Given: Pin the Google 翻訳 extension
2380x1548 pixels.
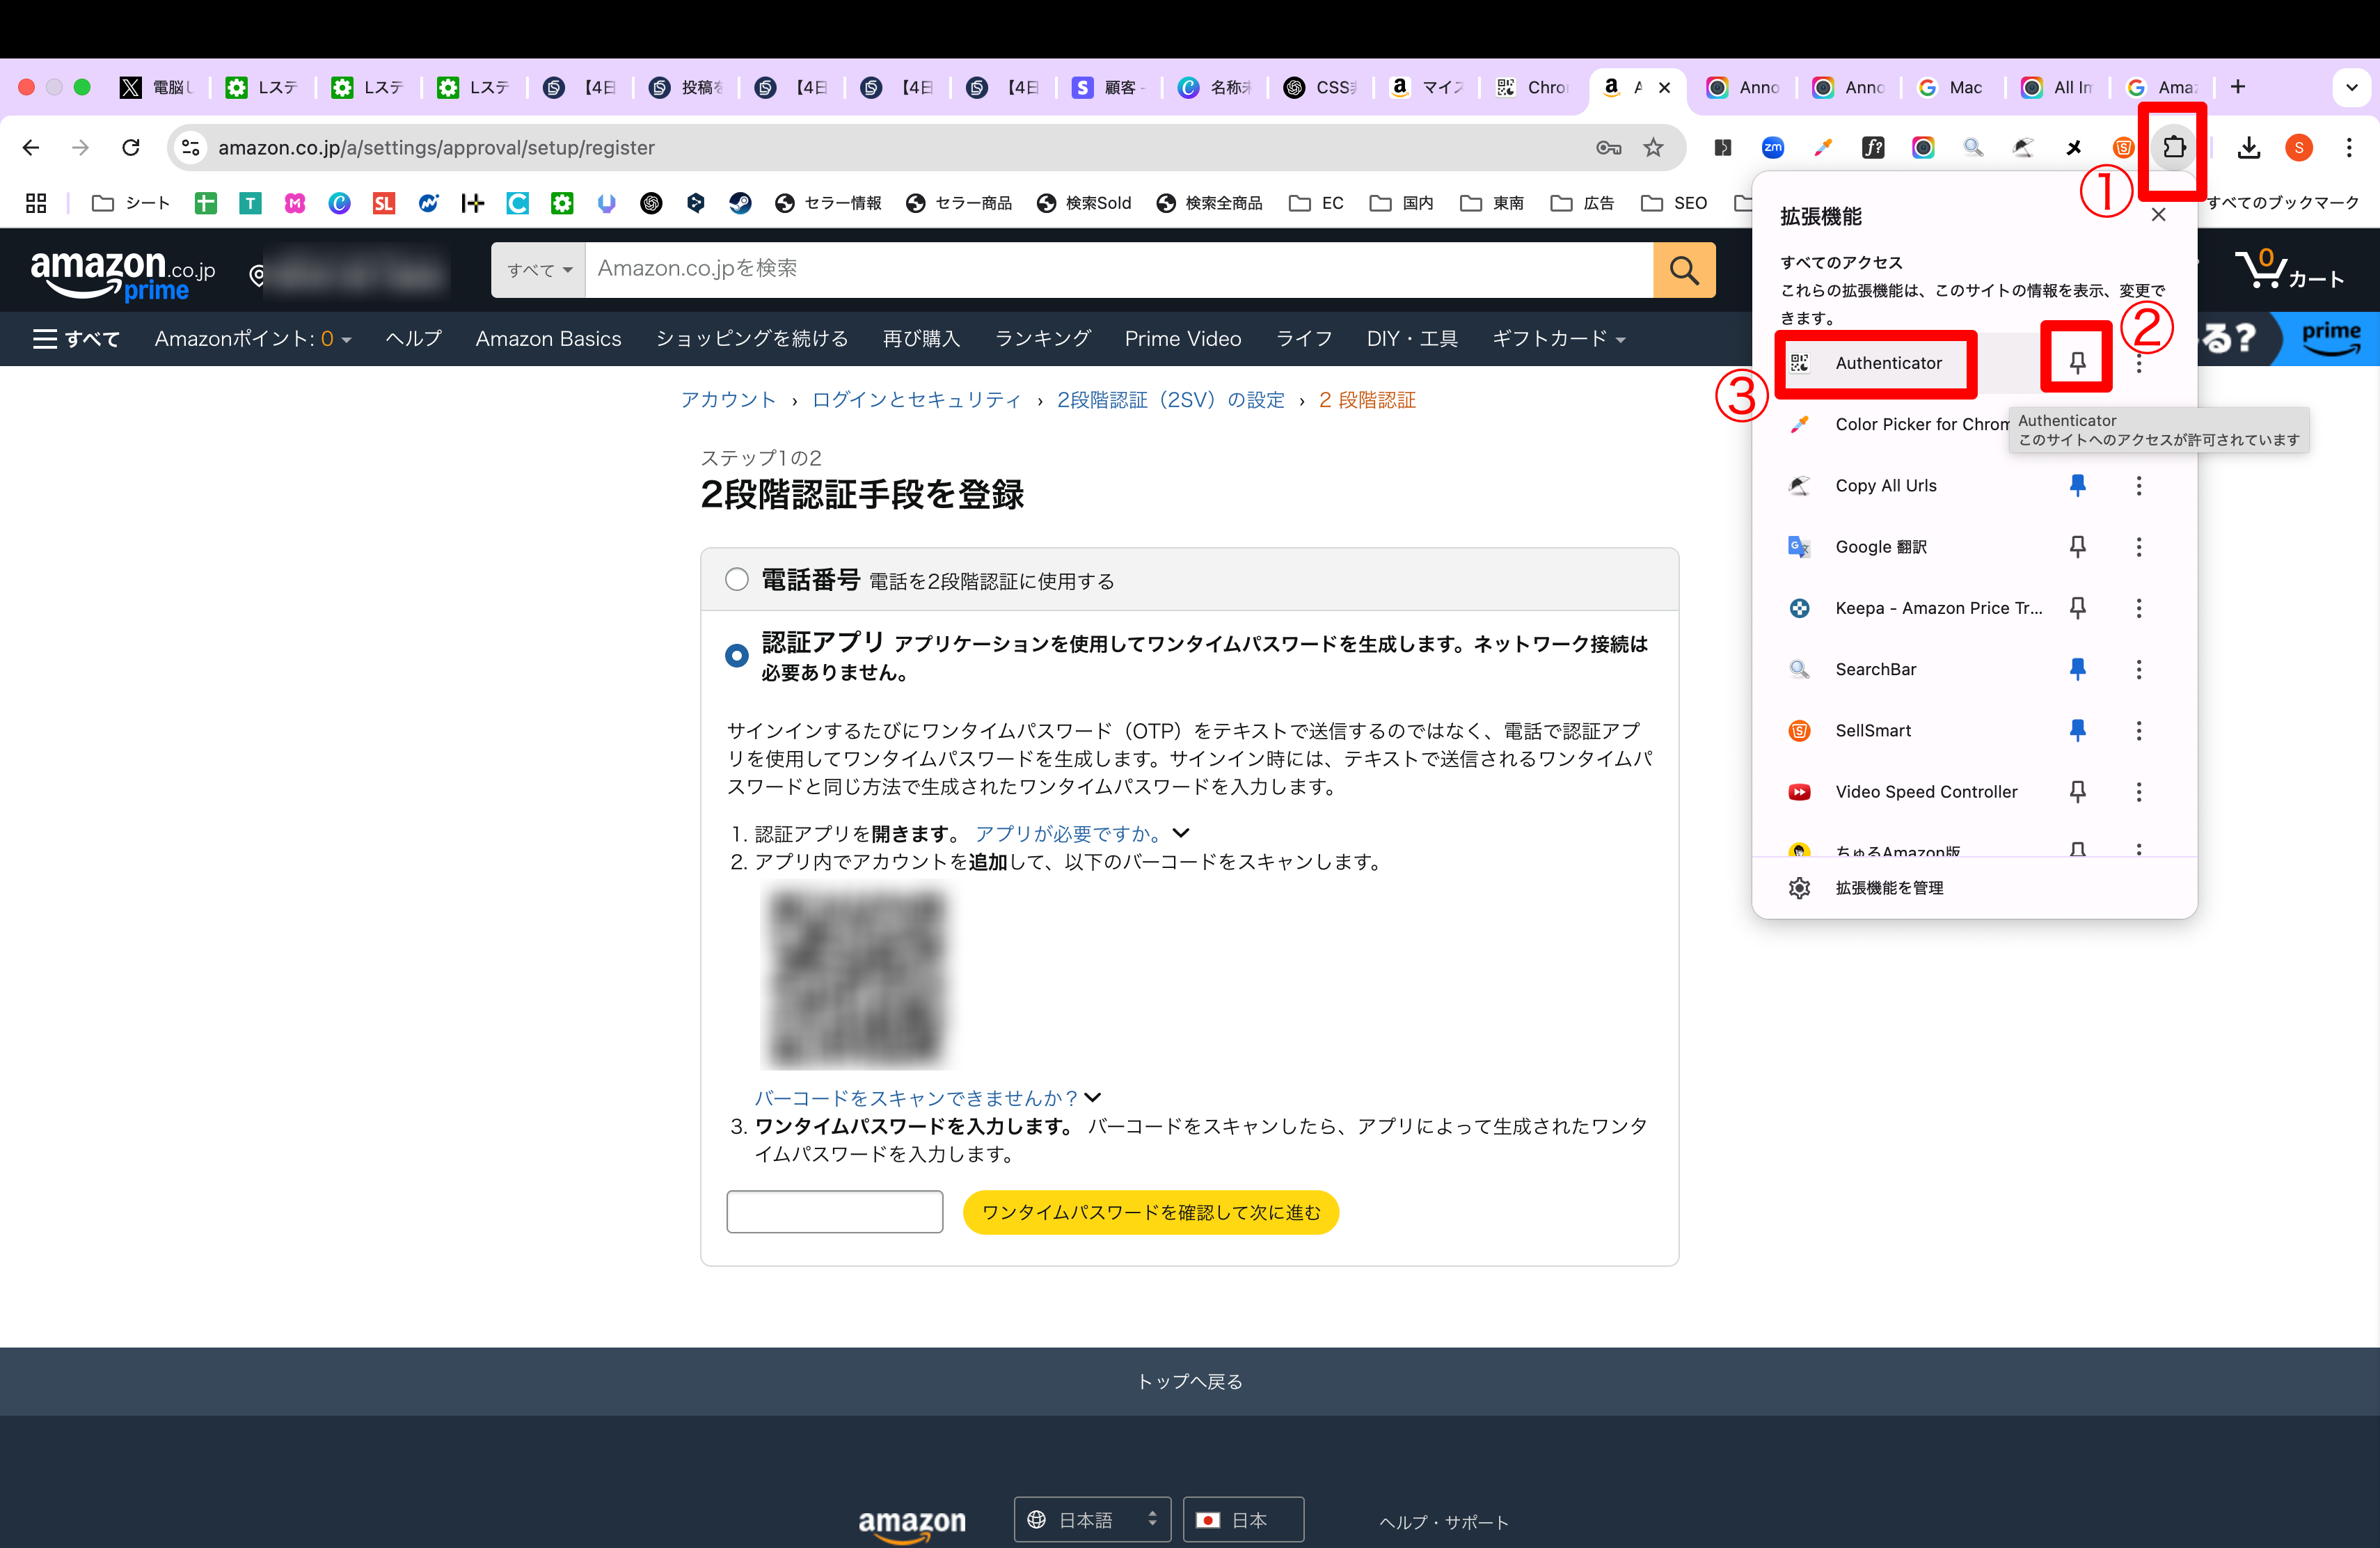Looking at the screenshot, I should (2077, 547).
